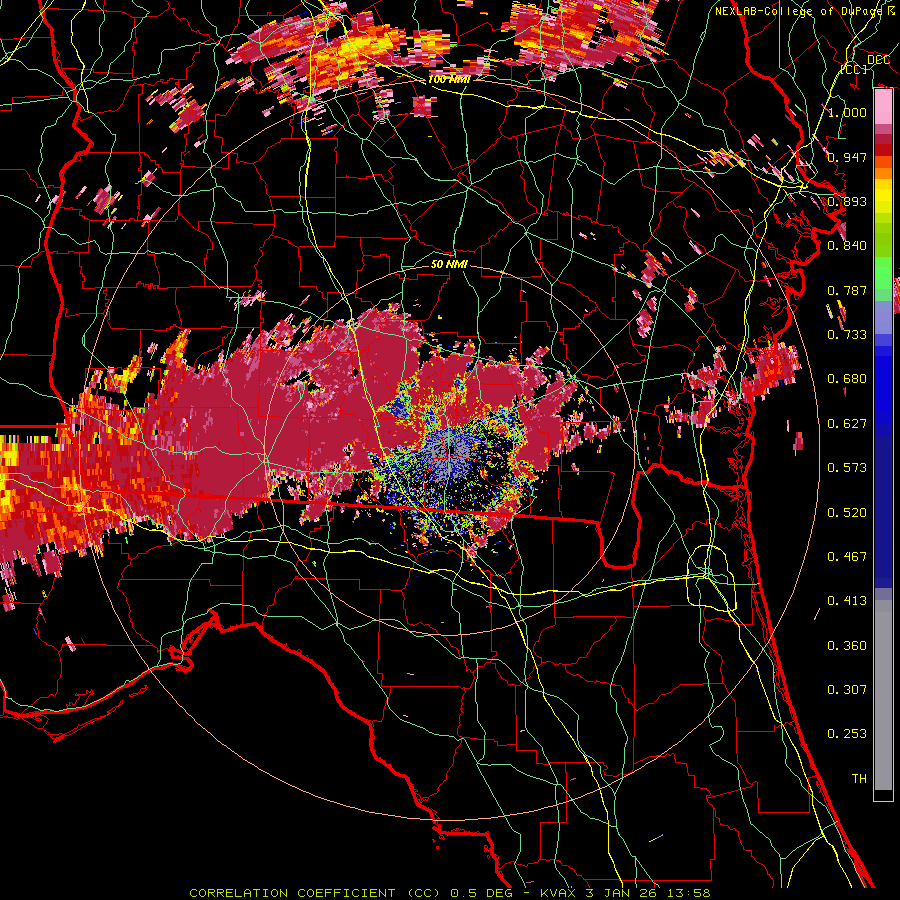The image size is (900, 900).
Task: Pick the bright green swatch near 0.787
Action: pos(883,278)
